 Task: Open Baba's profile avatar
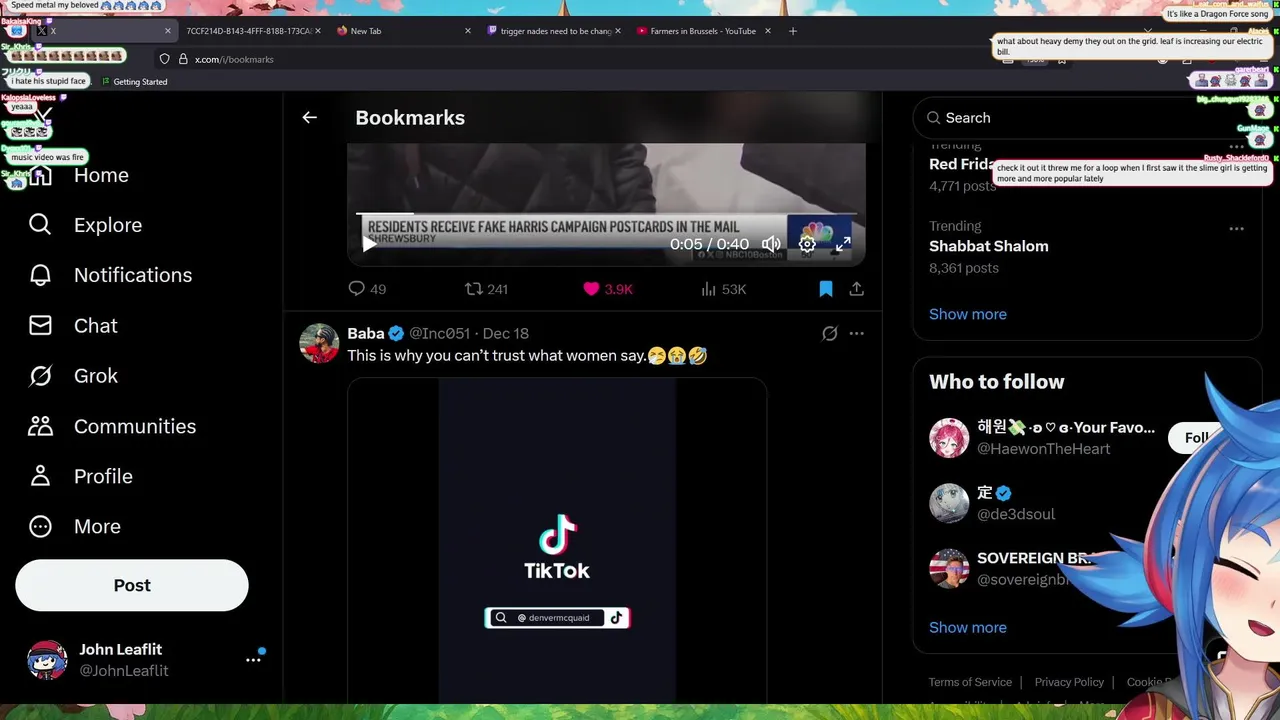pyautogui.click(x=319, y=343)
